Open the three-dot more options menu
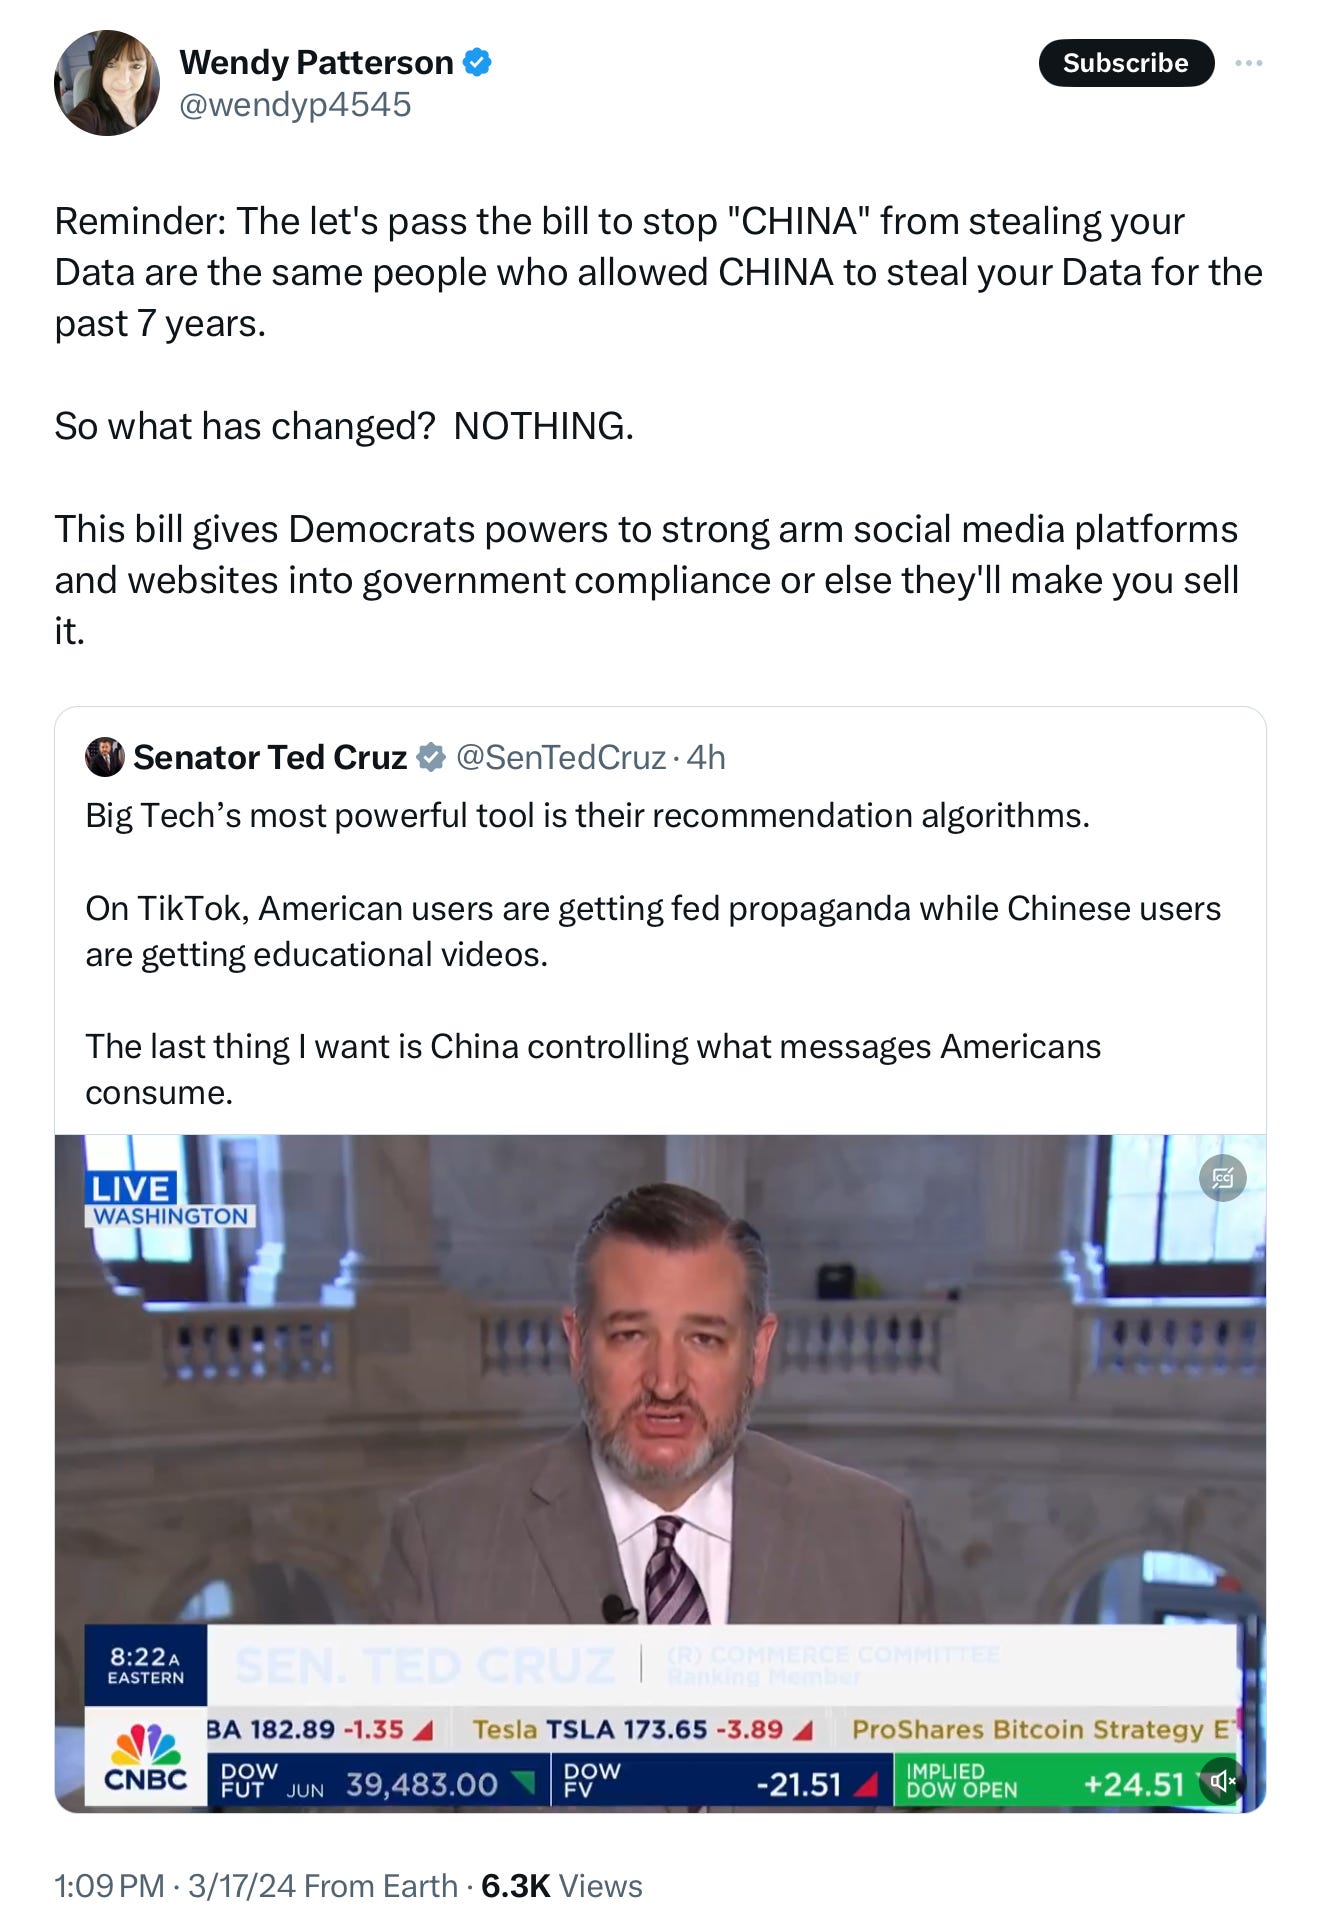Screen dimensions: 1322x1932 point(1248,63)
